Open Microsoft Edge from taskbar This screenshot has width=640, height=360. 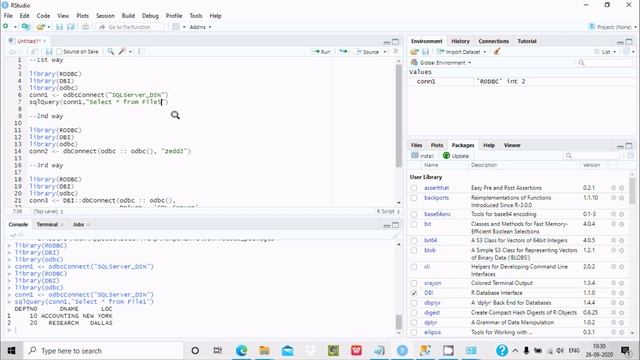click(x=241, y=350)
